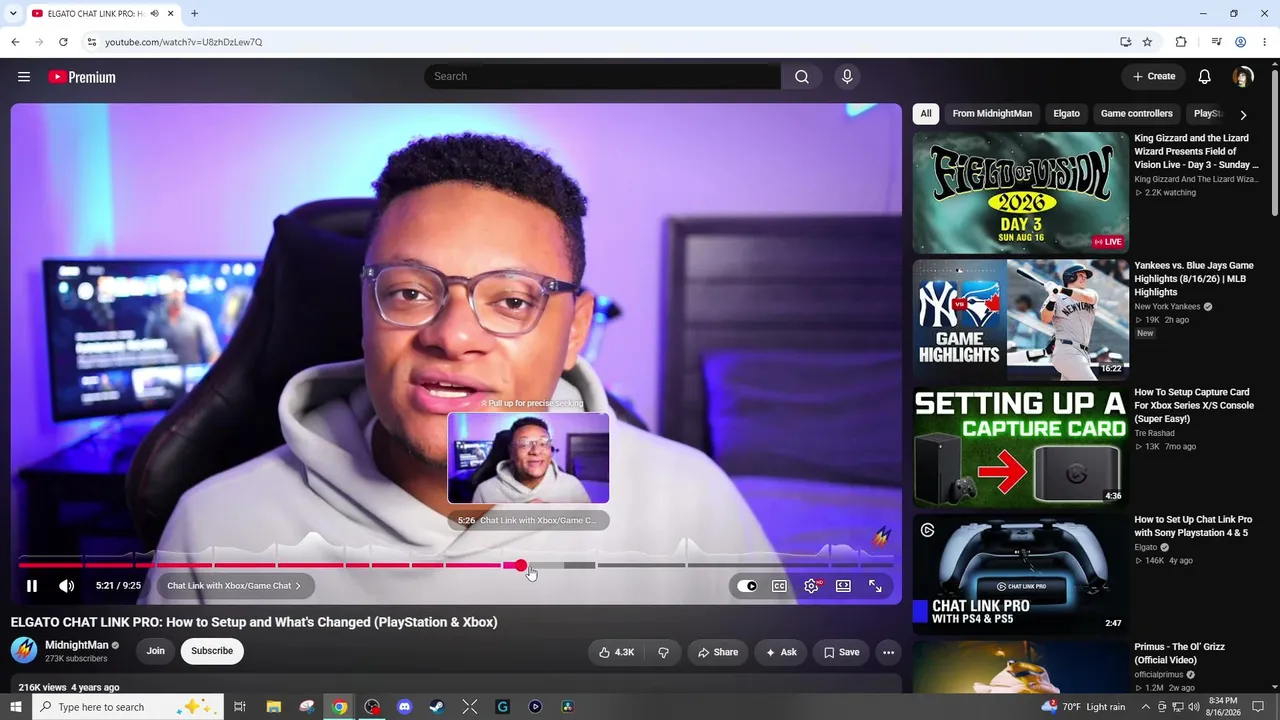Open more actions under the video
1280x720 pixels.
pyautogui.click(x=888, y=652)
